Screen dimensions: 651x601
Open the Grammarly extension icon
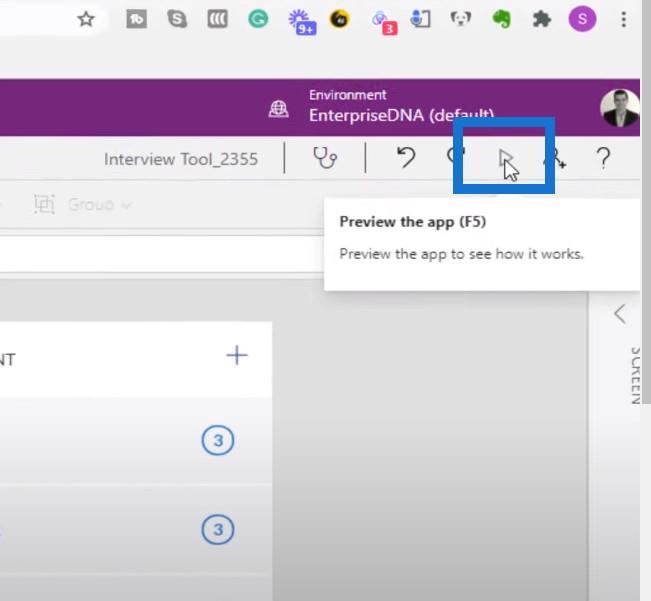click(x=258, y=19)
